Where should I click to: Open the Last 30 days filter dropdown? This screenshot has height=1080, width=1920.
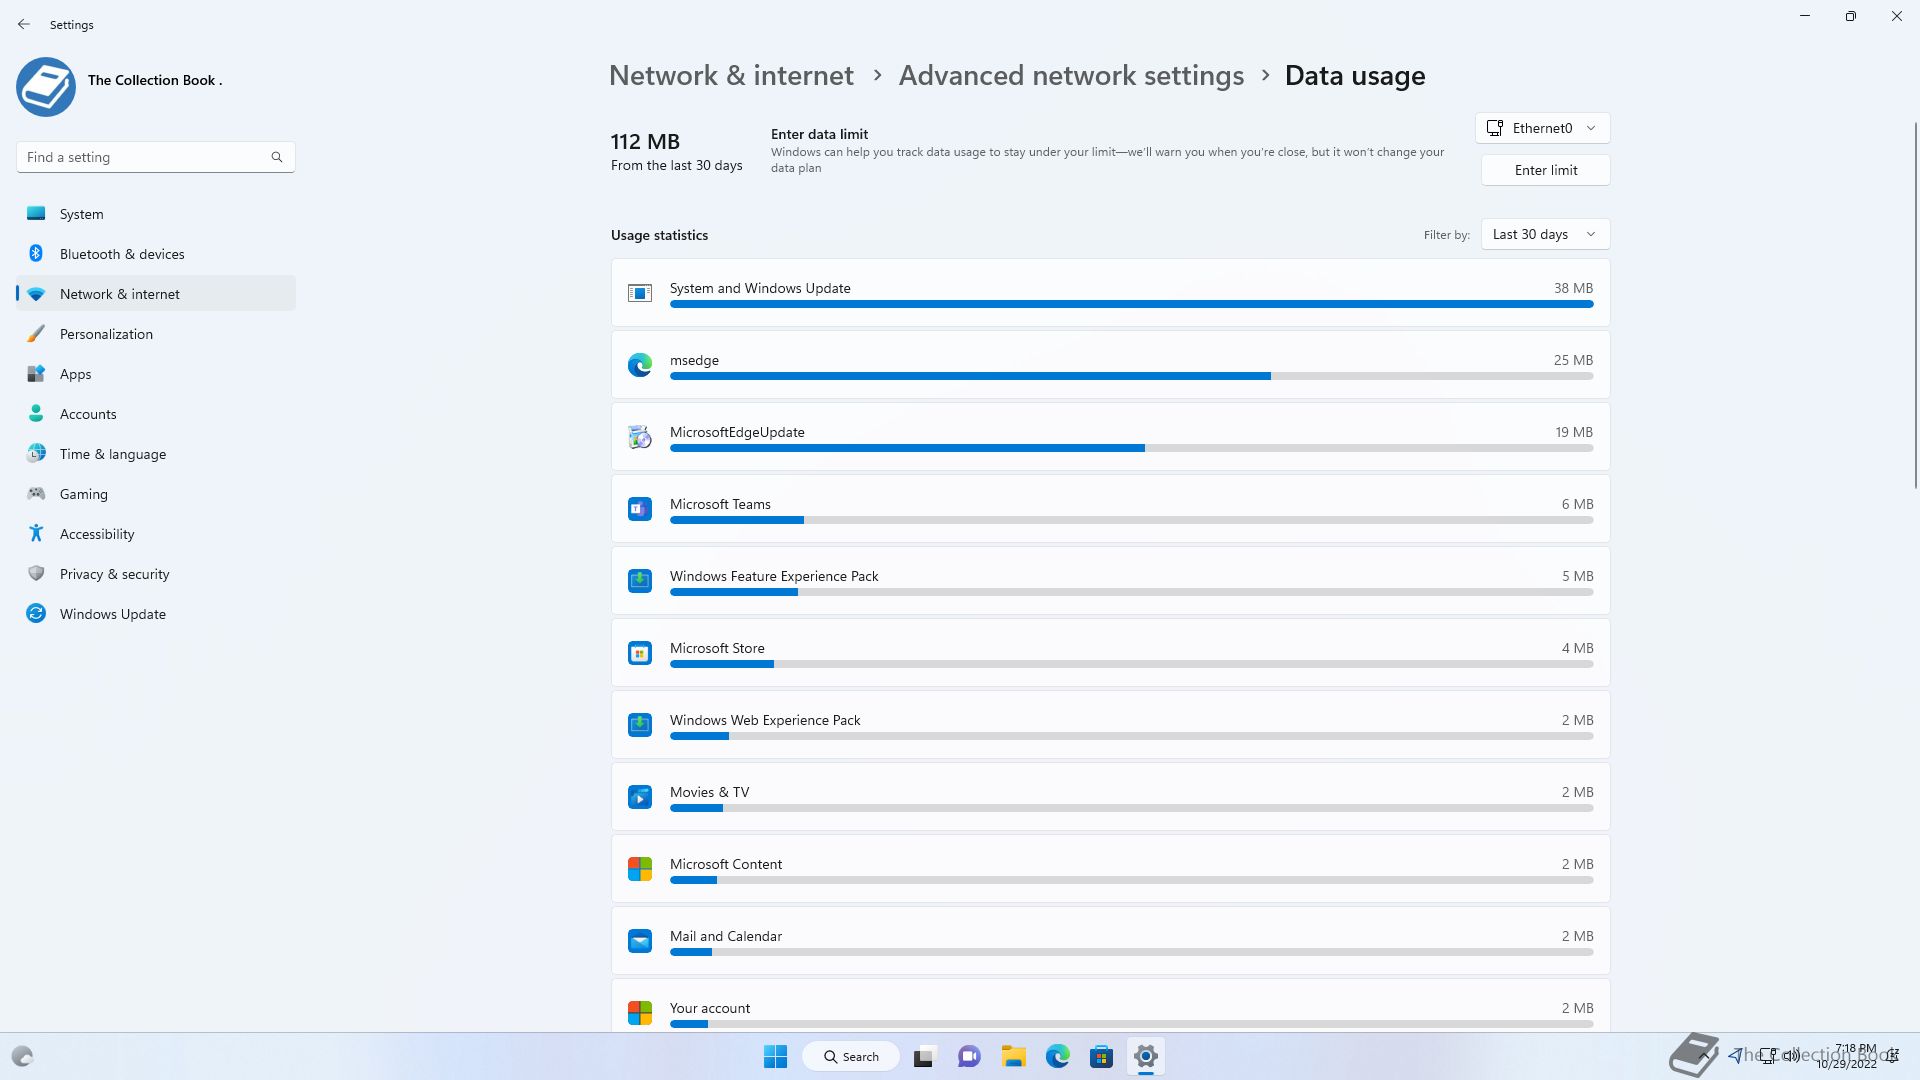(1545, 234)
